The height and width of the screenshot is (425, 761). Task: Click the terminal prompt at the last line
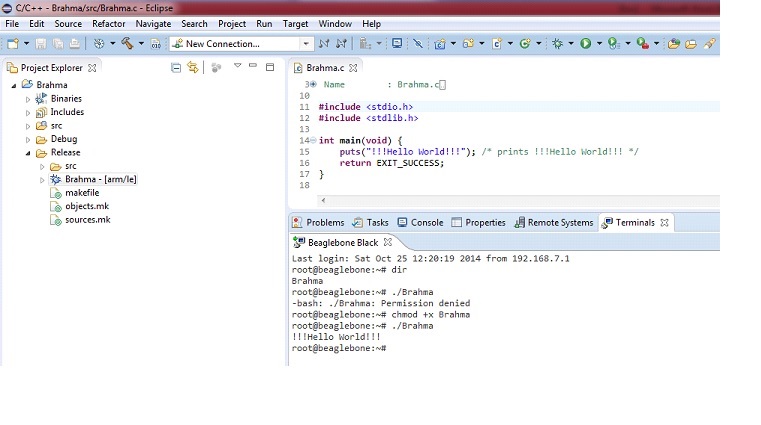point(339,348)
